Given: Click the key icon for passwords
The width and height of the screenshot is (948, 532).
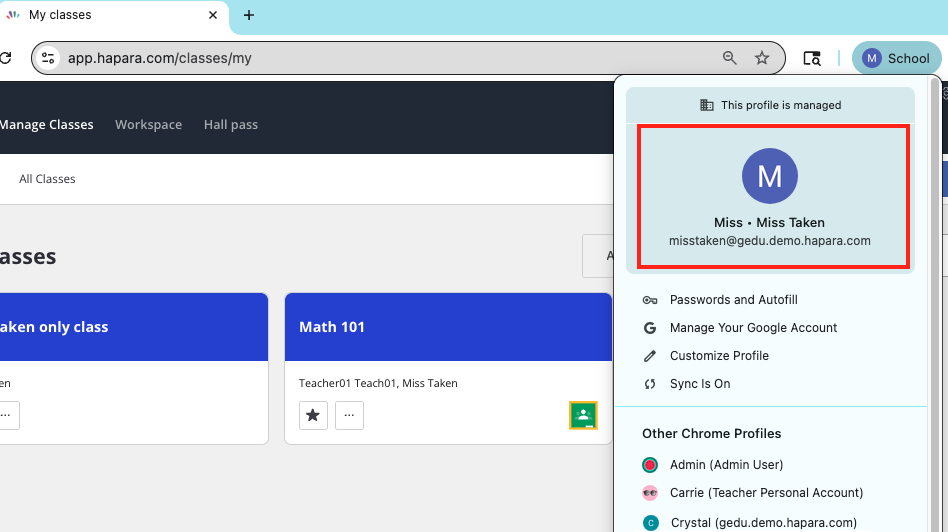Looking at the screenshot, I should coord(650,300).
